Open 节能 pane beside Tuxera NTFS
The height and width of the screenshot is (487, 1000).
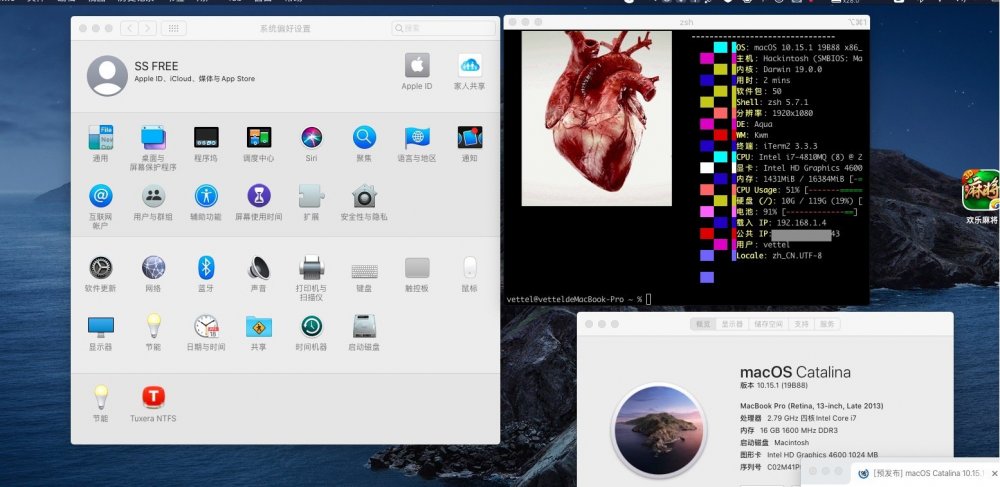click(101, 397)
